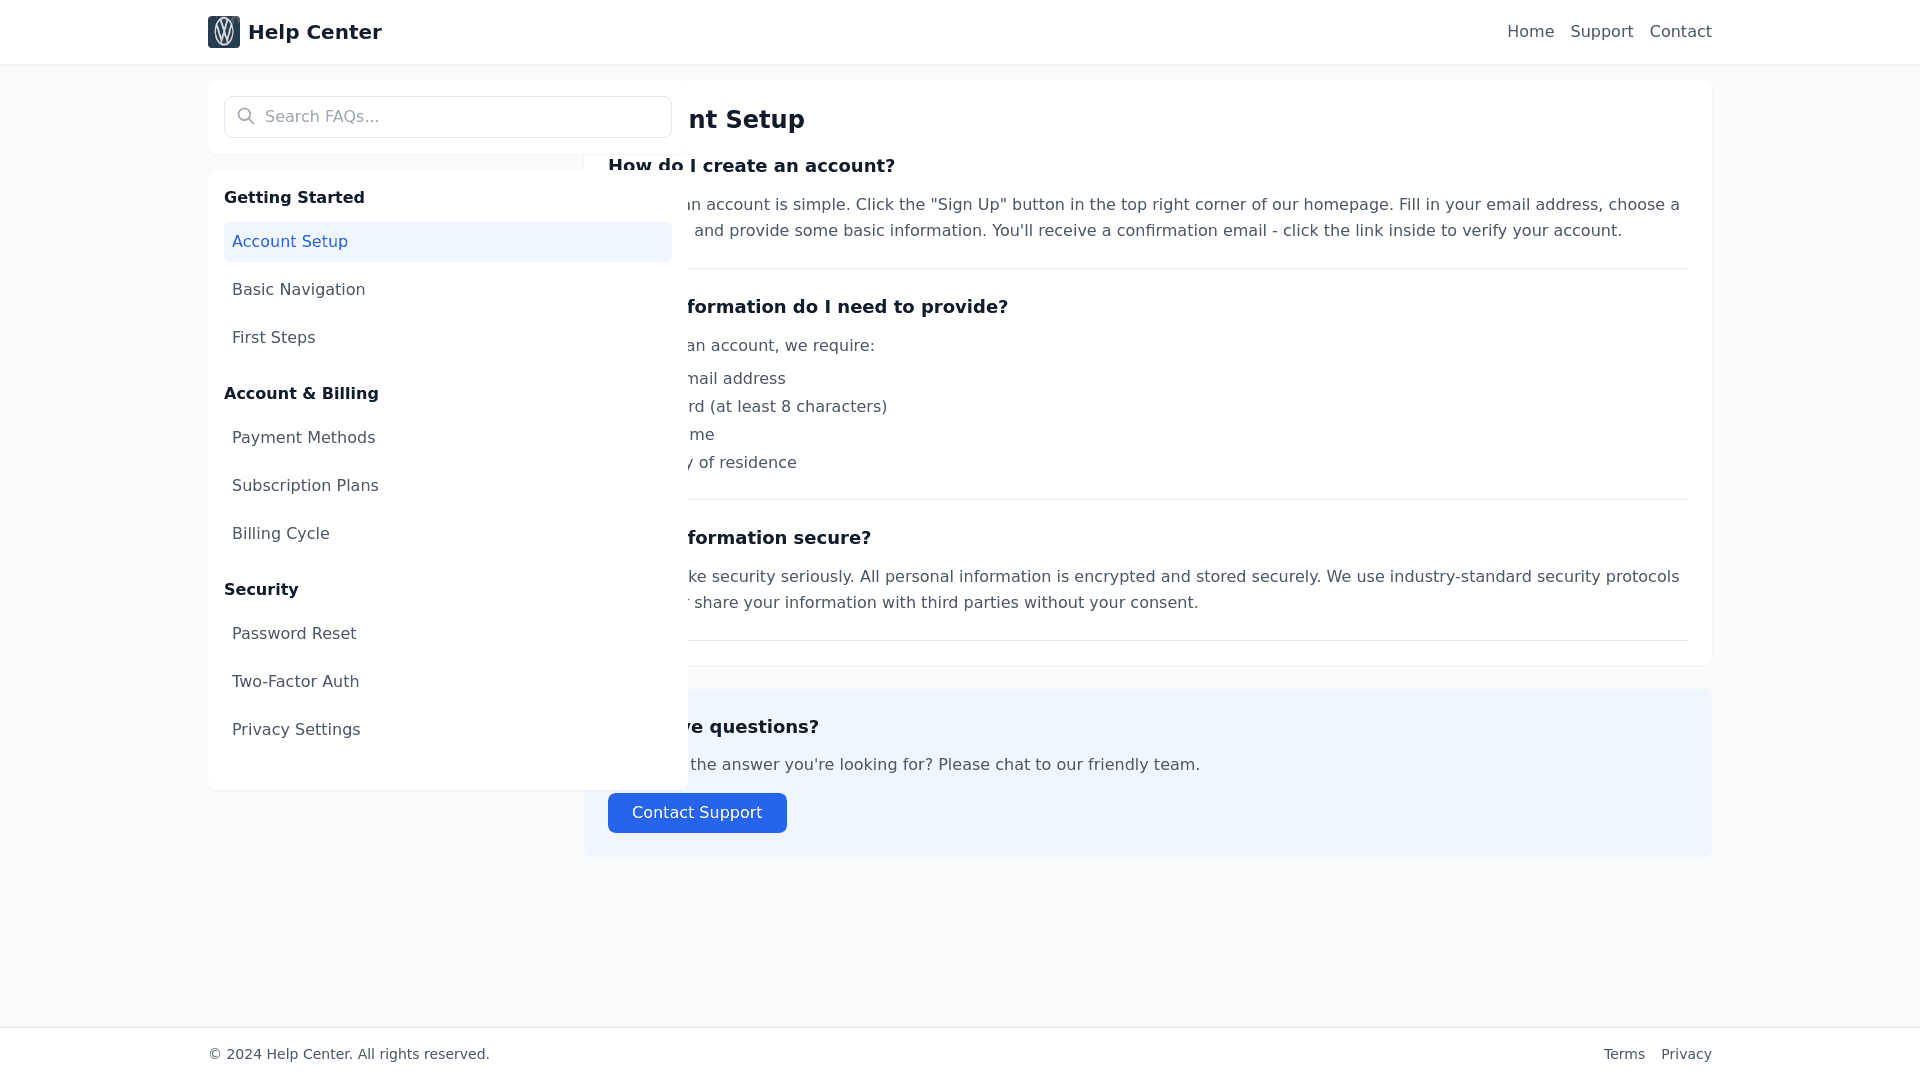Click the Search FAQs input field
The width and height of the screenshot is (1920, 1080).
point(447,116)
